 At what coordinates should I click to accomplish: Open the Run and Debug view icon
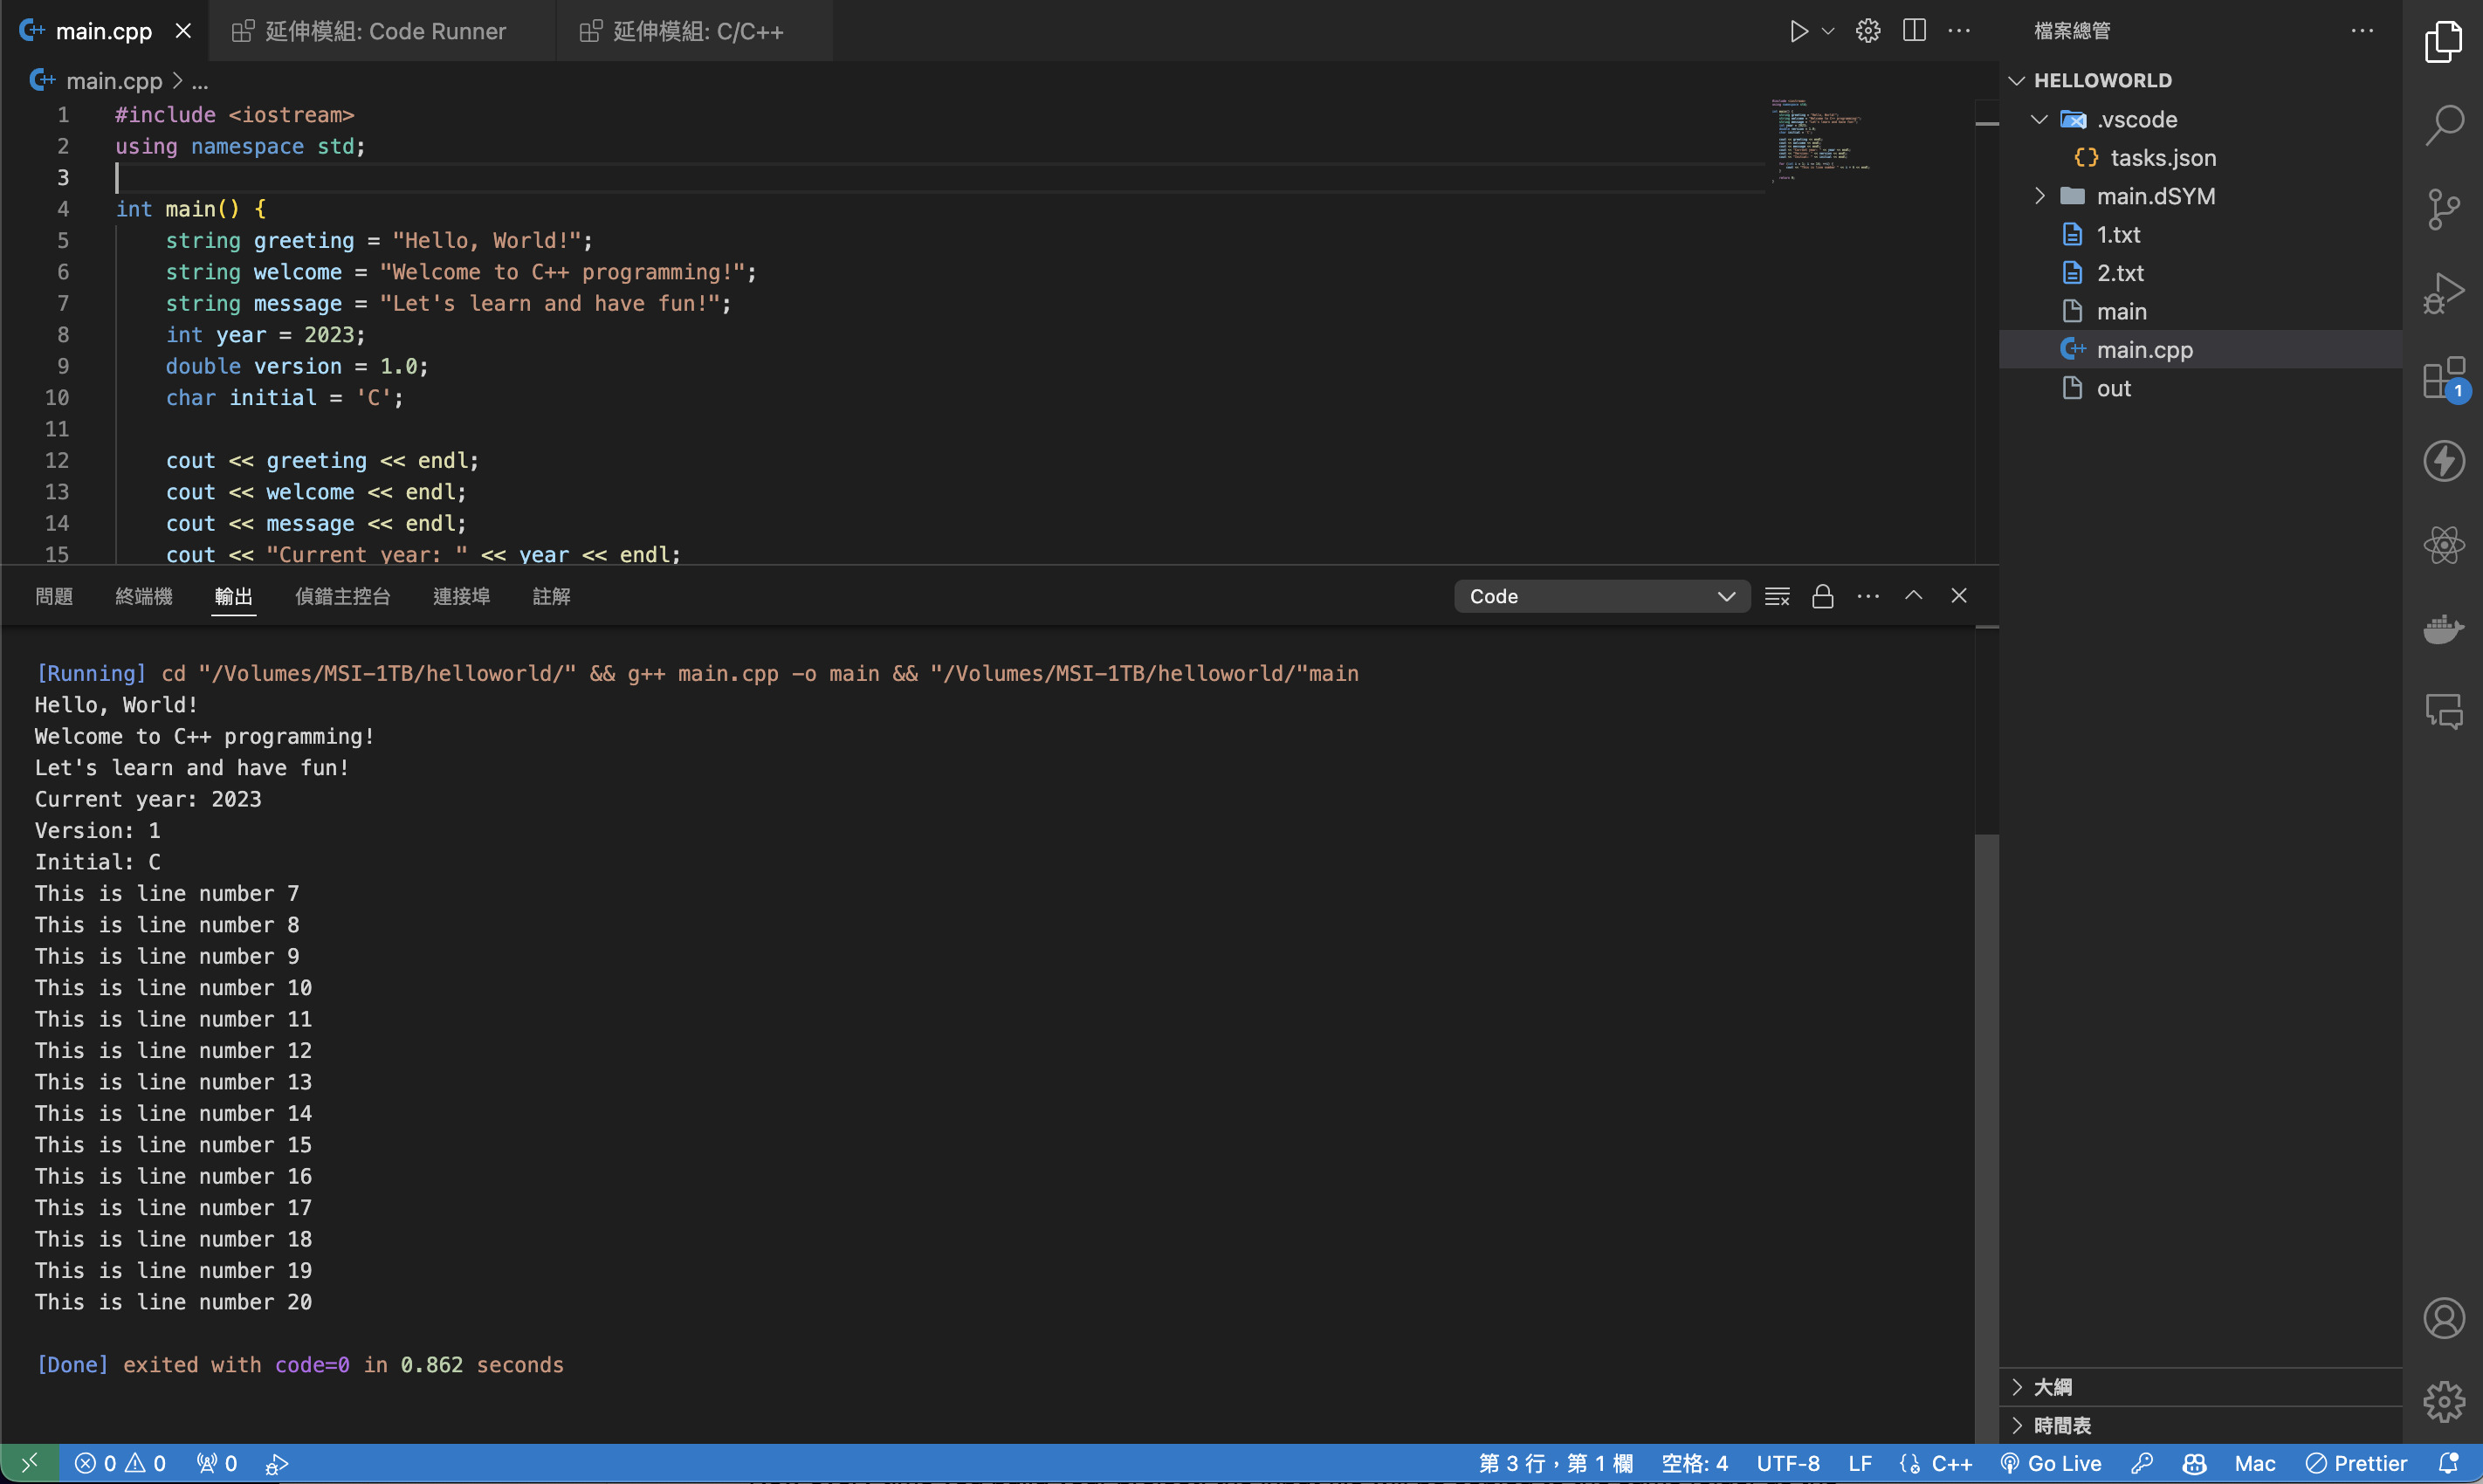pos(2443,293)
